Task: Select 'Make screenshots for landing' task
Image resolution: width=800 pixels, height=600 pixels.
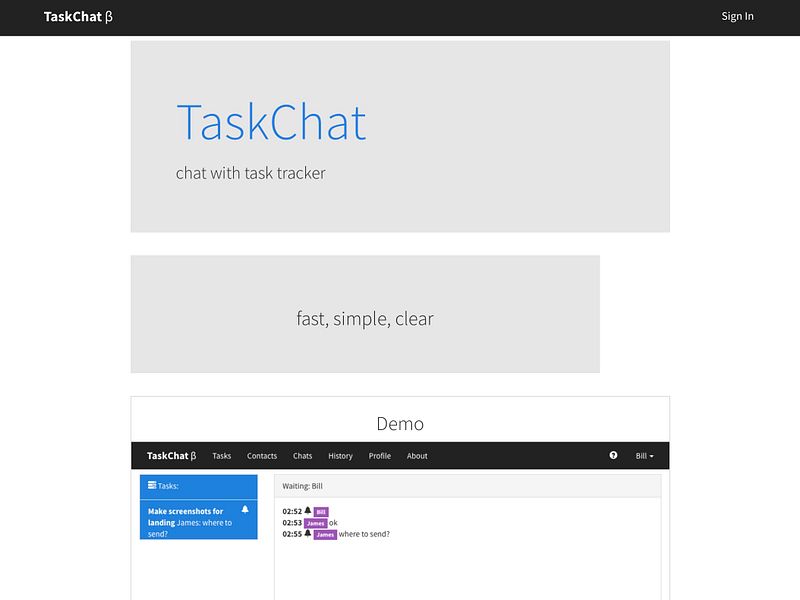Action: (198, 520)
